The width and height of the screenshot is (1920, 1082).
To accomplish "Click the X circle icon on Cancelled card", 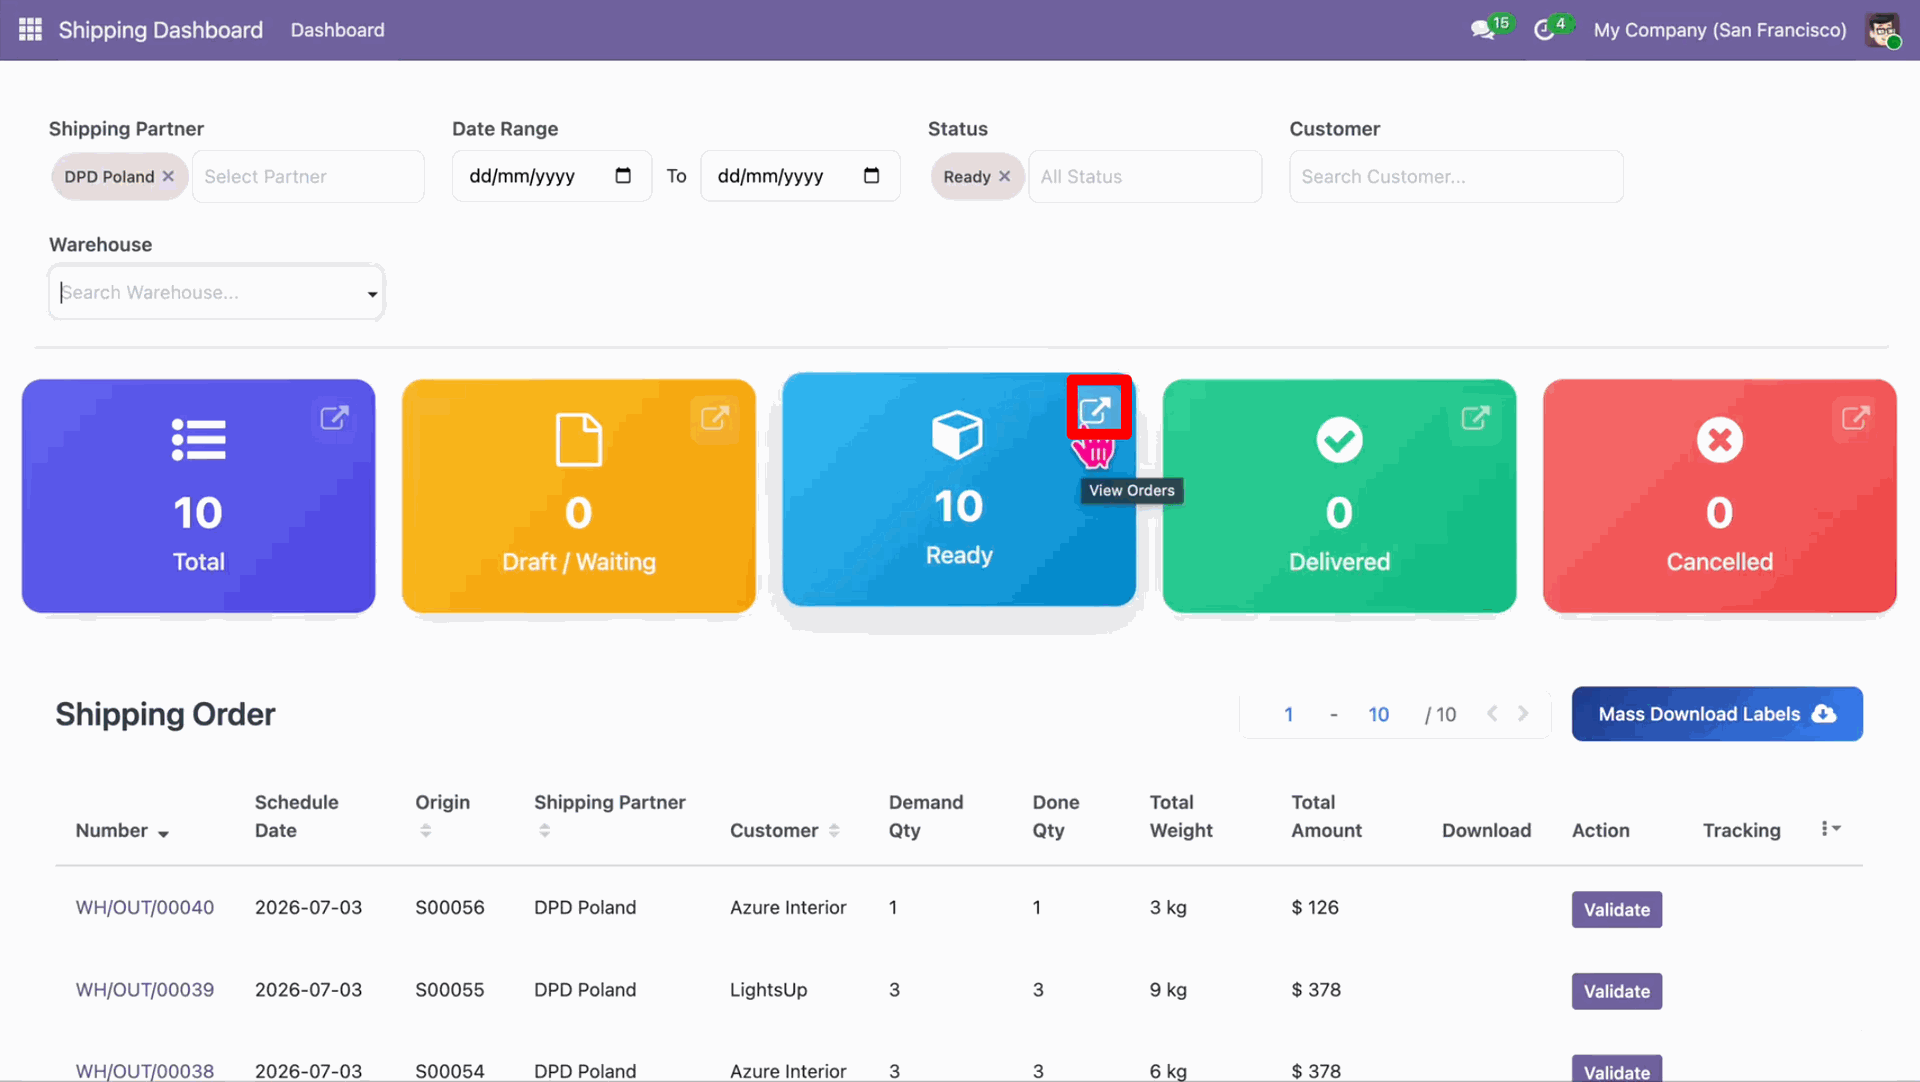I will click(1719, 440).
